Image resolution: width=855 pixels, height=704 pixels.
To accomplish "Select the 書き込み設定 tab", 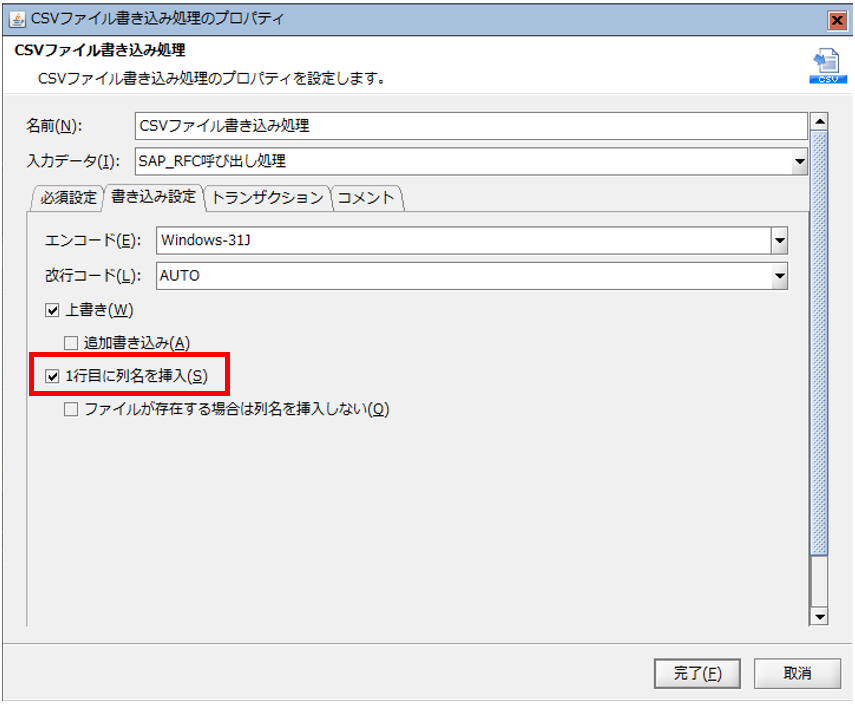I will click(x=154, y=197).
